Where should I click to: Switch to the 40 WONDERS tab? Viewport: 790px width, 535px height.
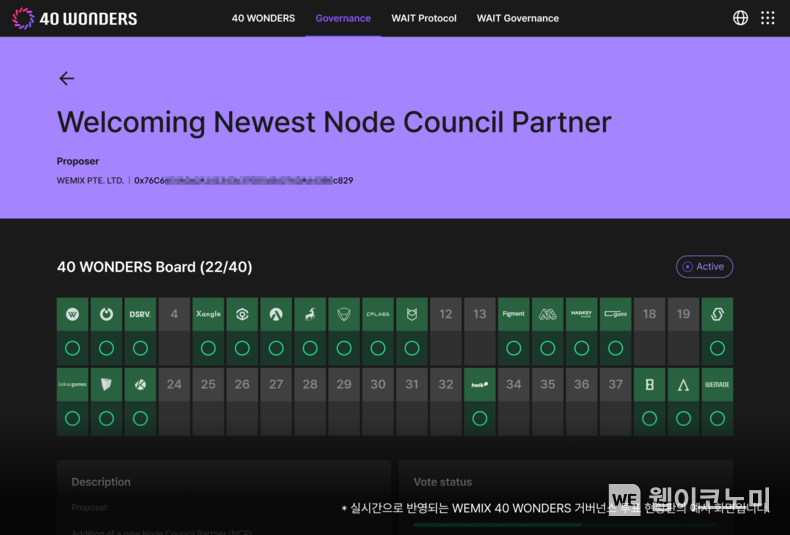264,18
